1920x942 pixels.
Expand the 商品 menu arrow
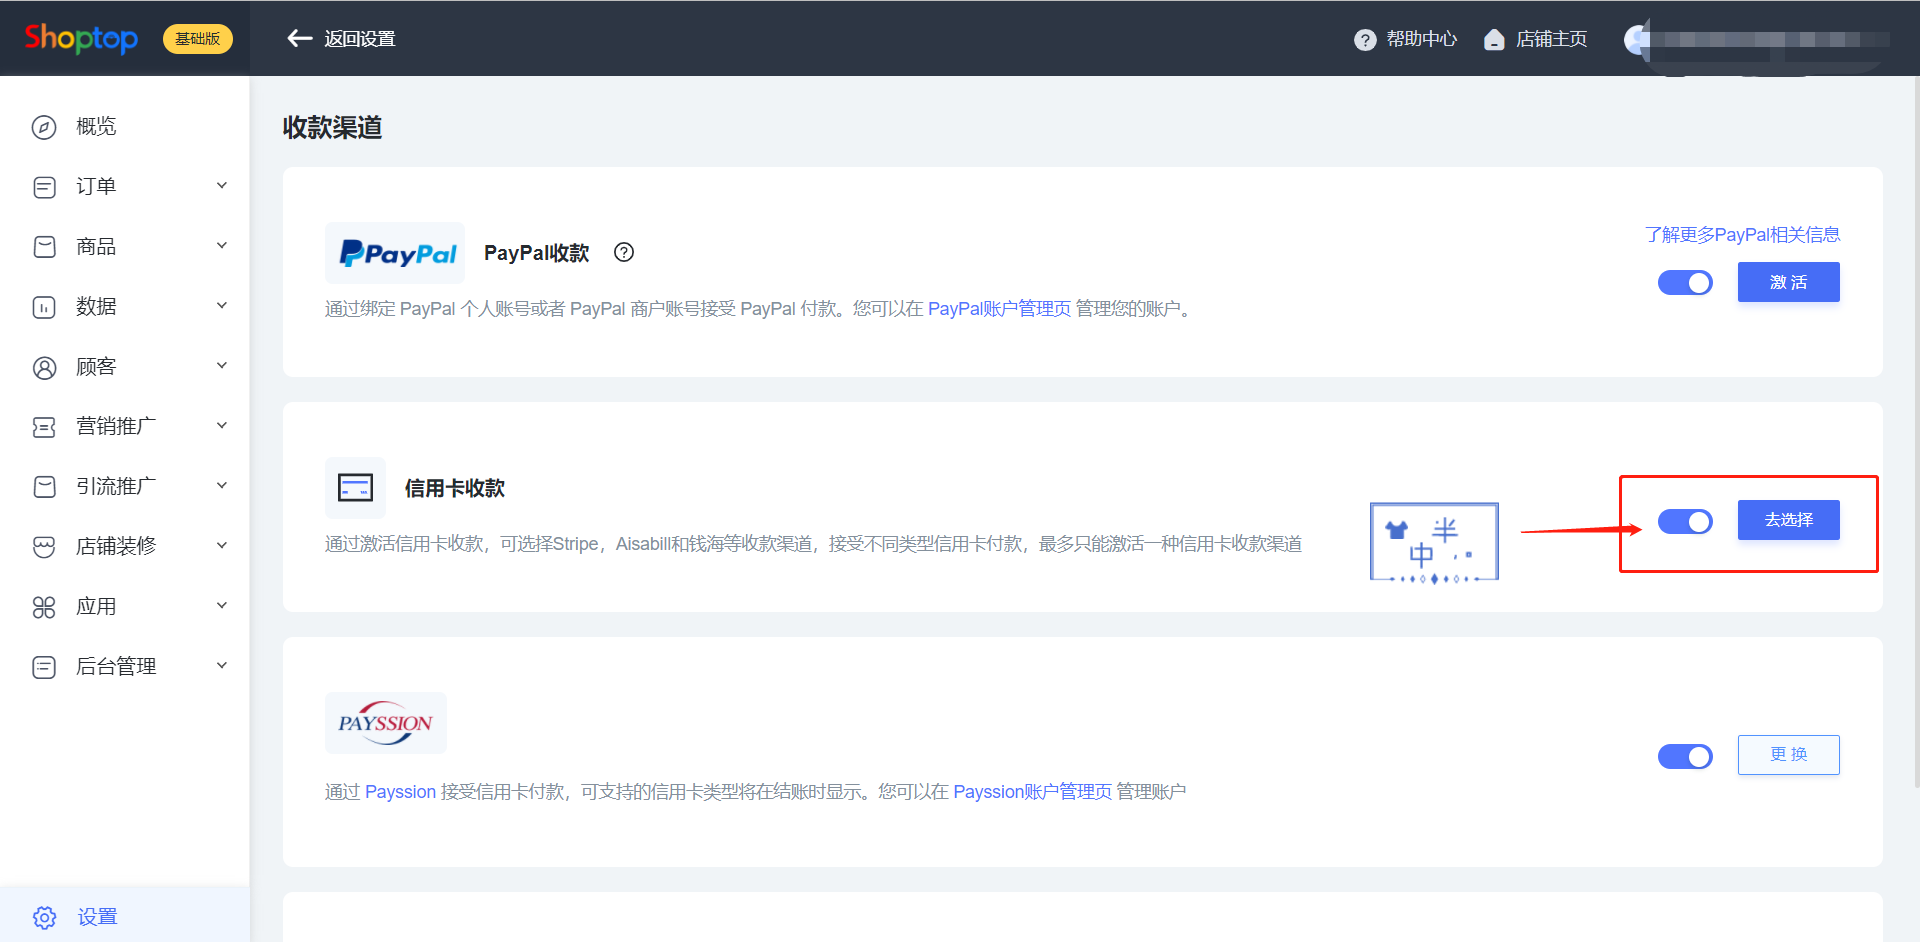[x=222, y=246]
